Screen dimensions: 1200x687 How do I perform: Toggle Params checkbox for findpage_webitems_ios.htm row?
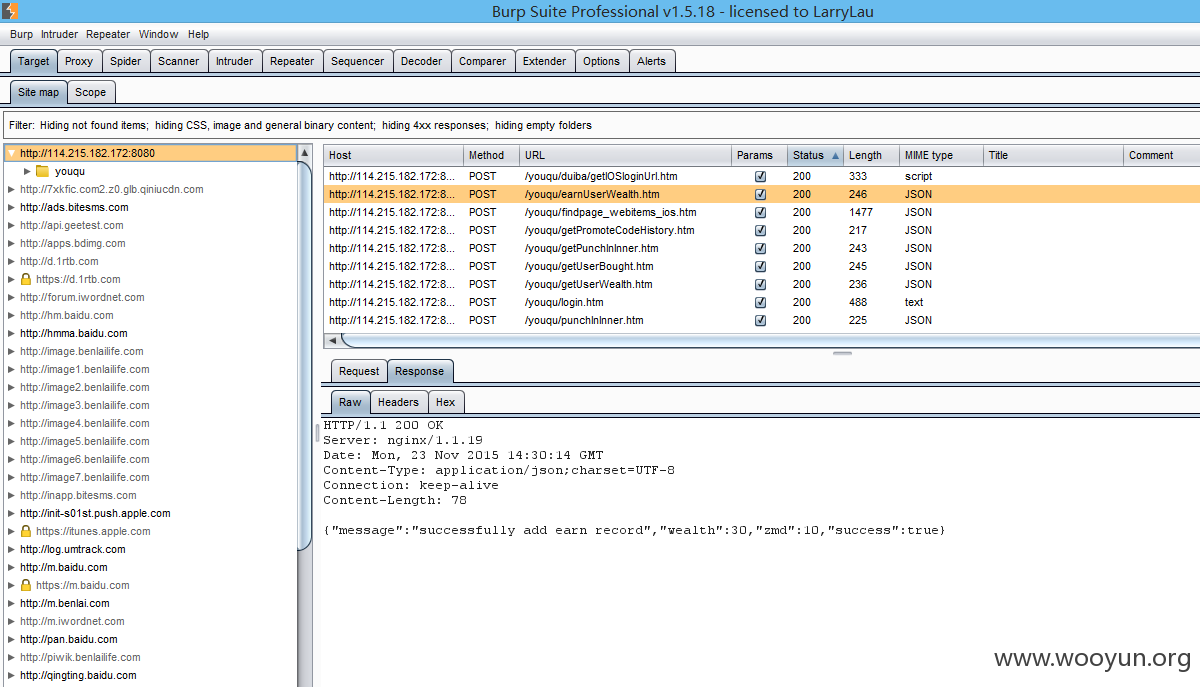point(760,212)
